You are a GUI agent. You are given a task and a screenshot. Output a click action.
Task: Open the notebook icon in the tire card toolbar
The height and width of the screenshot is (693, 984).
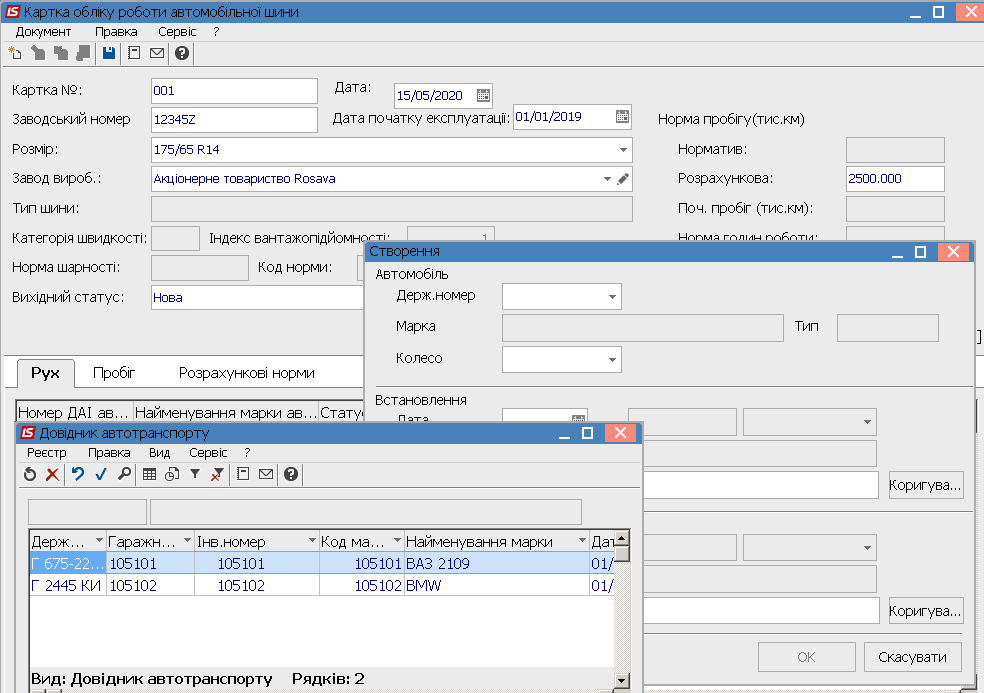(x=134, y=53)
